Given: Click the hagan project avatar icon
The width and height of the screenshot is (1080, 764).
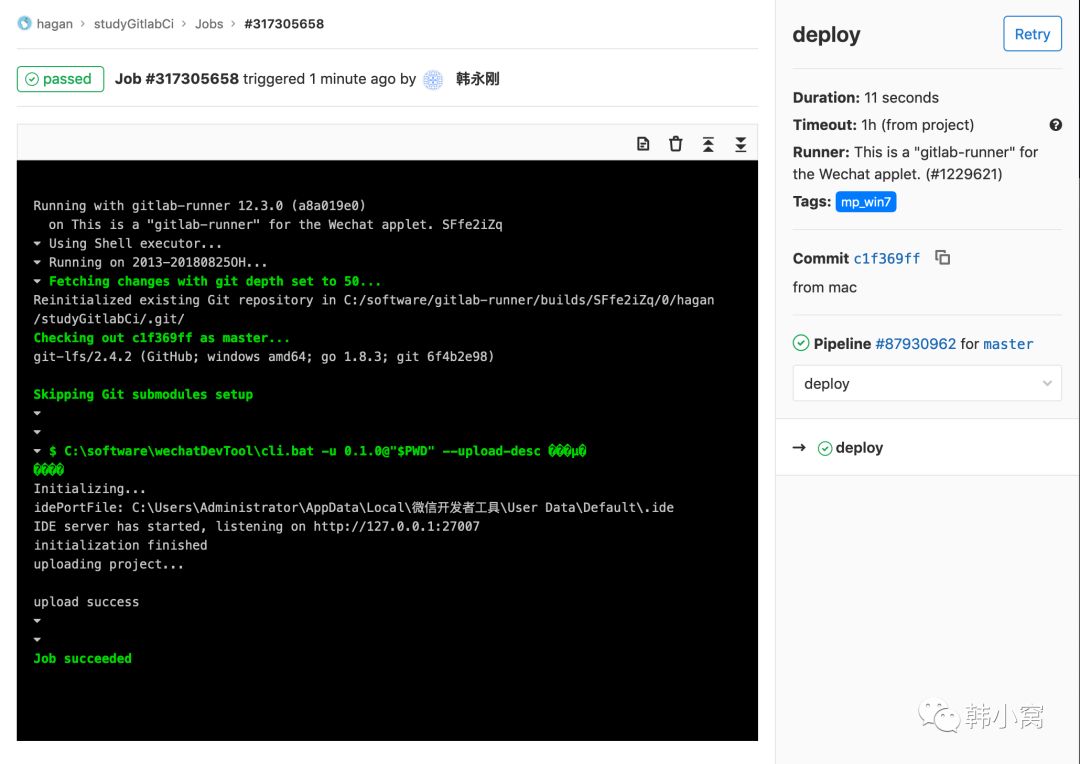Looking at the screenshot, I should [25, 24].
